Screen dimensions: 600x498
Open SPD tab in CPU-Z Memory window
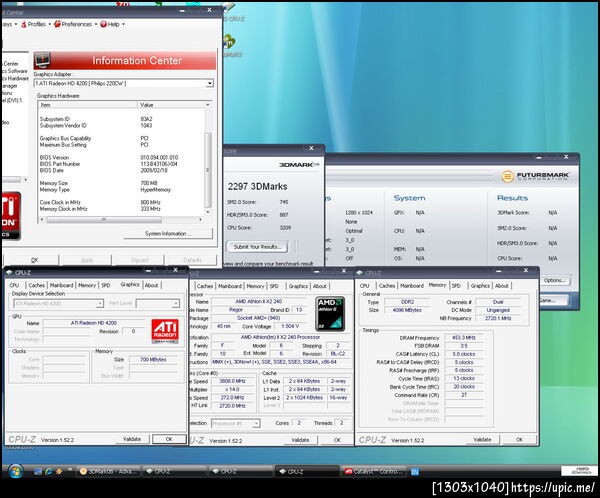(x=456, y=286)
